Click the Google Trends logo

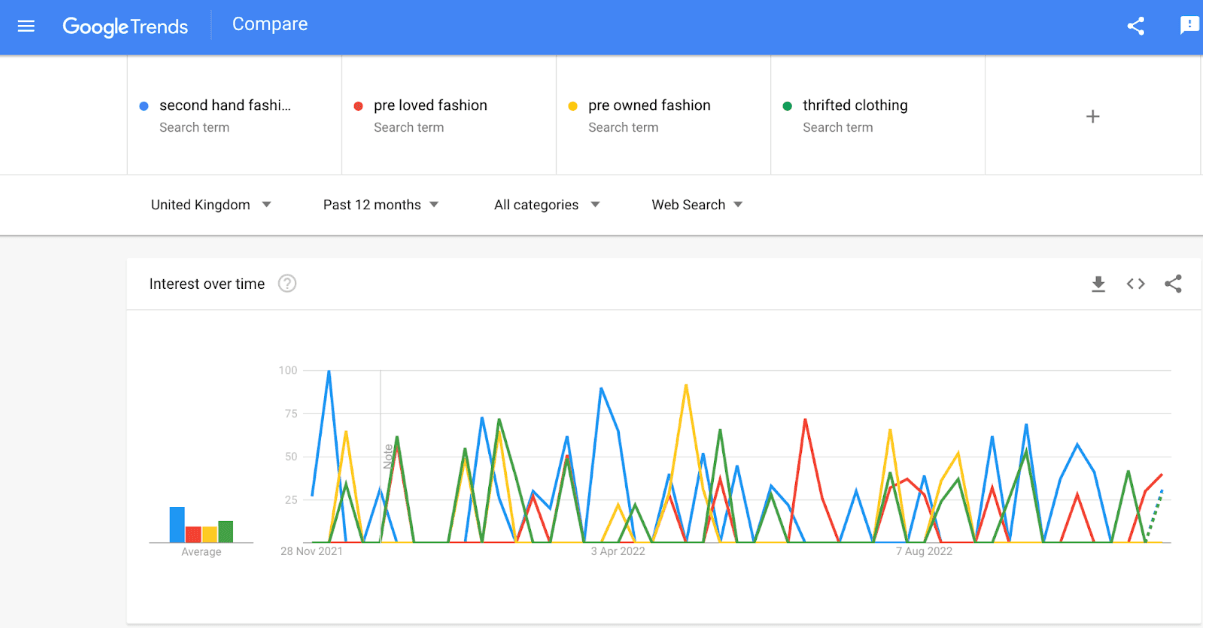(x=125, y=27)
